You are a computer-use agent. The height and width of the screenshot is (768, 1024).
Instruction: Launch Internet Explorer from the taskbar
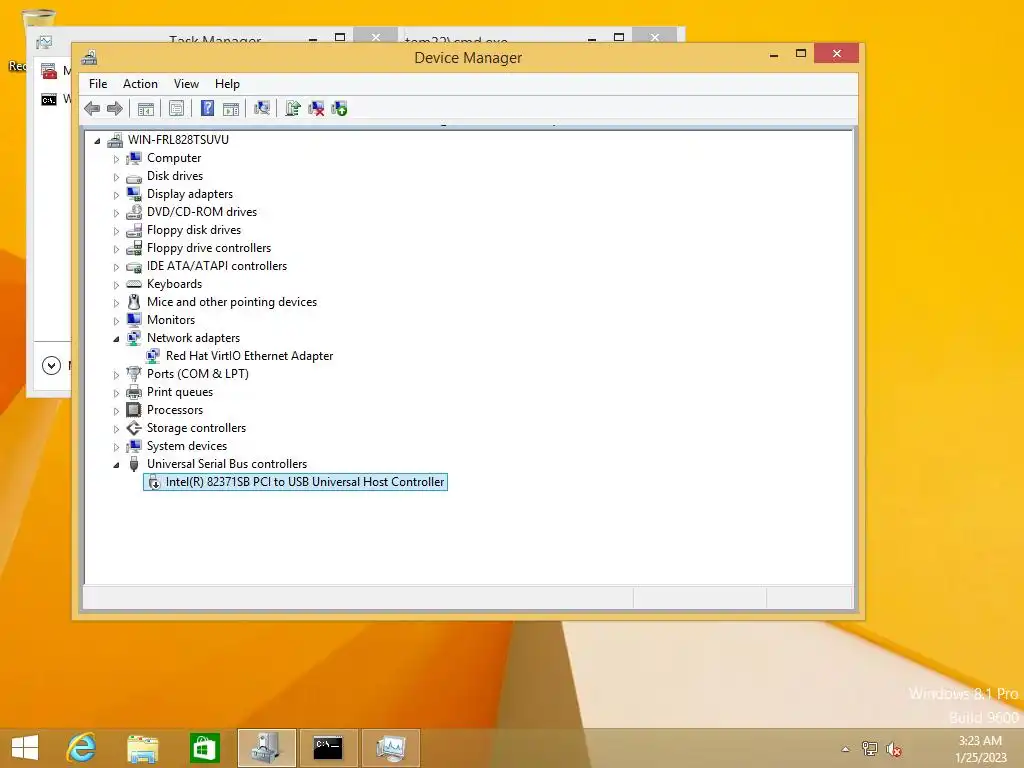point(81,748)
